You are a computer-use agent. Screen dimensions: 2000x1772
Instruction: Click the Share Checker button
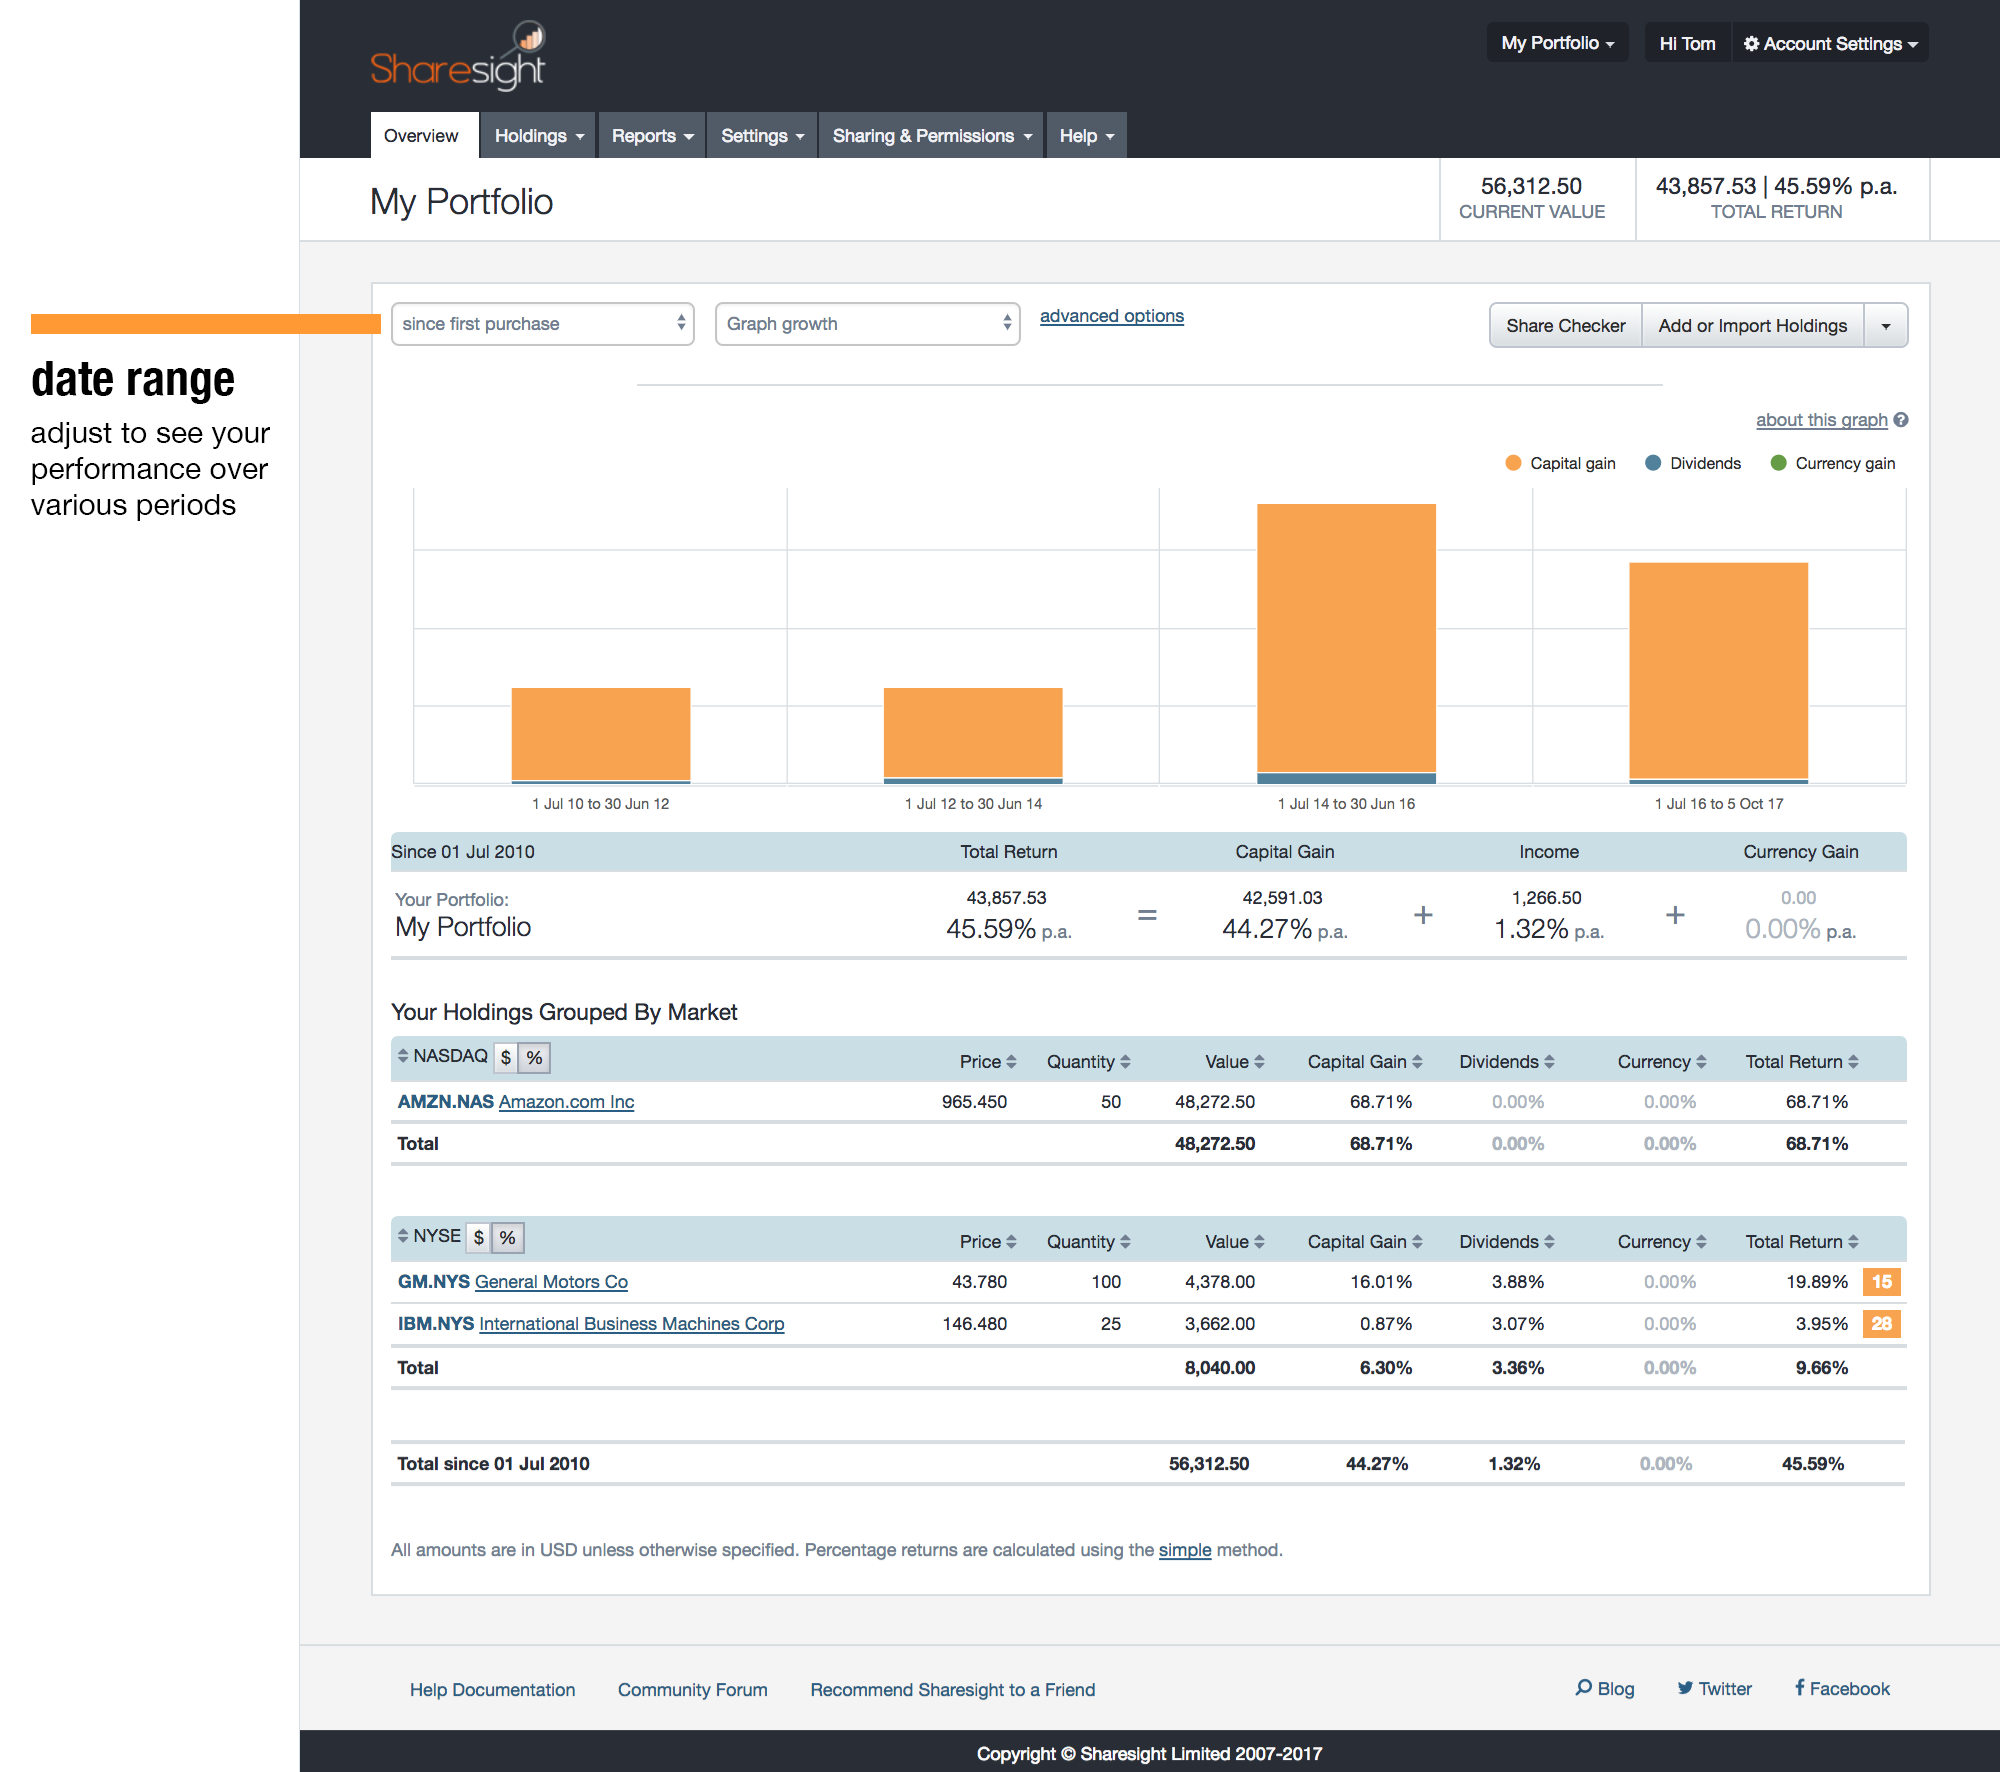(1565, 326)
